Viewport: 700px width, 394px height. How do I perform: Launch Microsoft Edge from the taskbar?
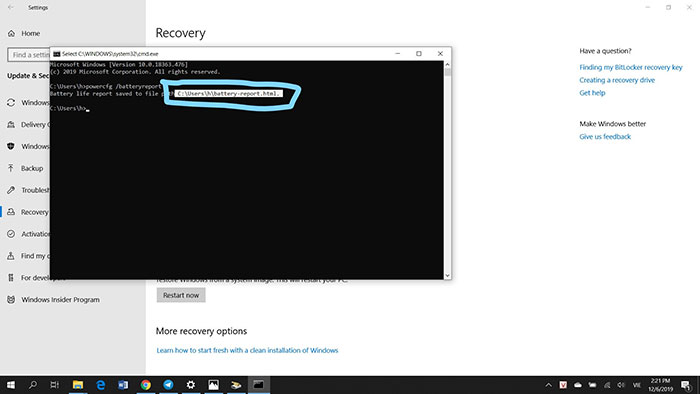100,385
